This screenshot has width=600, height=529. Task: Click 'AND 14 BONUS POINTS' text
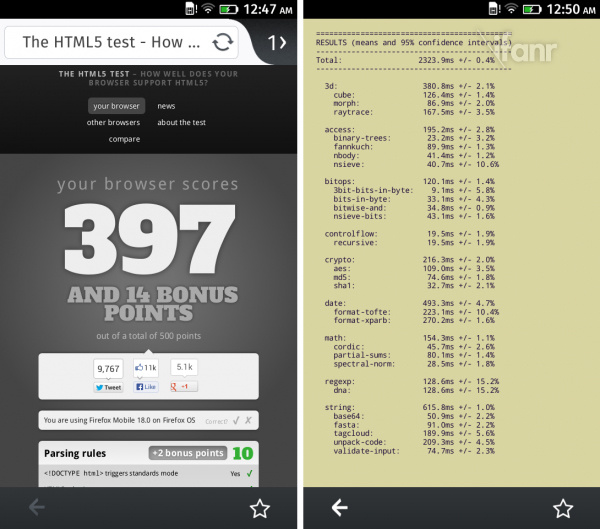(152, 304)
